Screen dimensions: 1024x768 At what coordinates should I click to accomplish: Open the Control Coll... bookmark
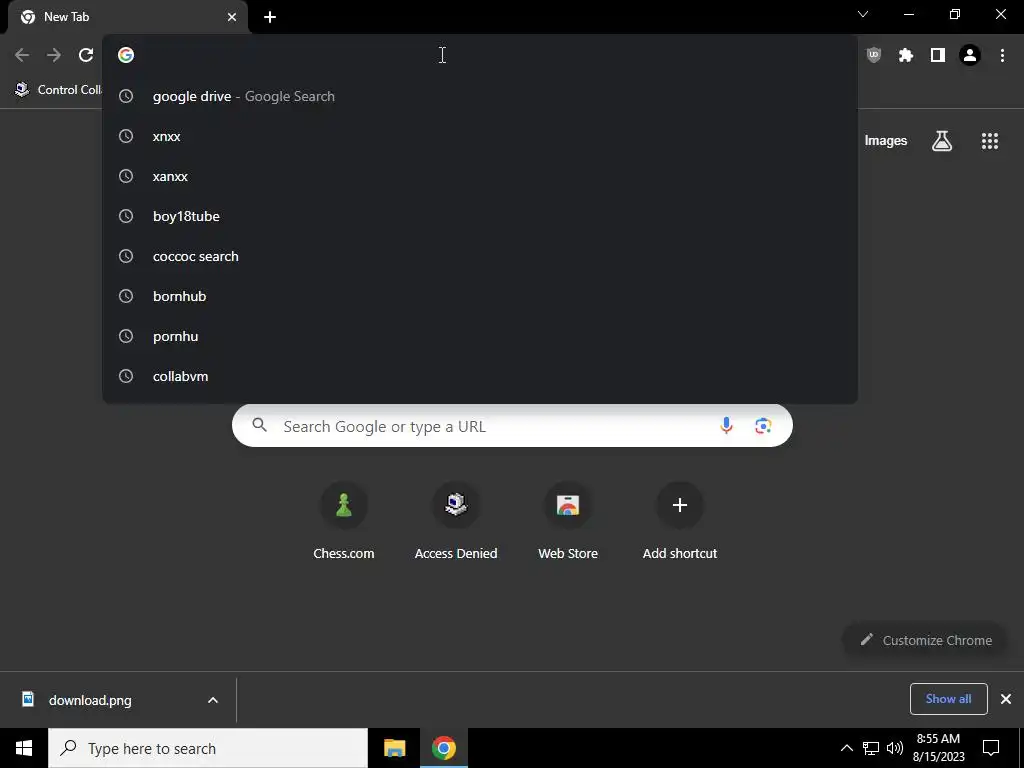(59, 89)
